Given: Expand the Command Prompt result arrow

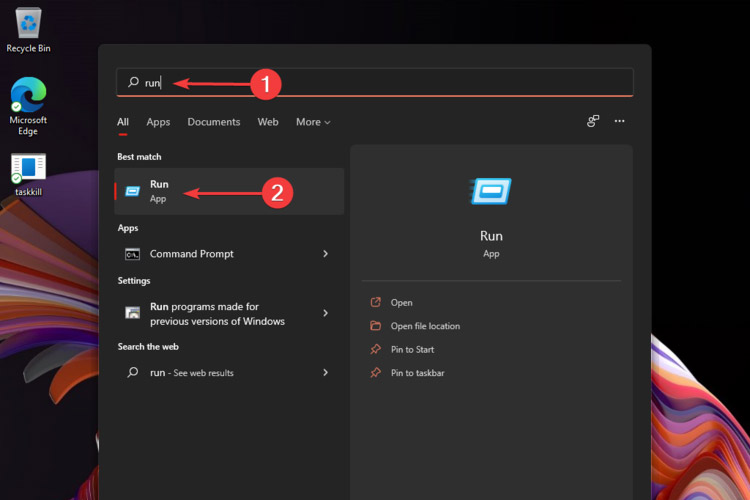Looking at the screenshot, I should (325, 254).
